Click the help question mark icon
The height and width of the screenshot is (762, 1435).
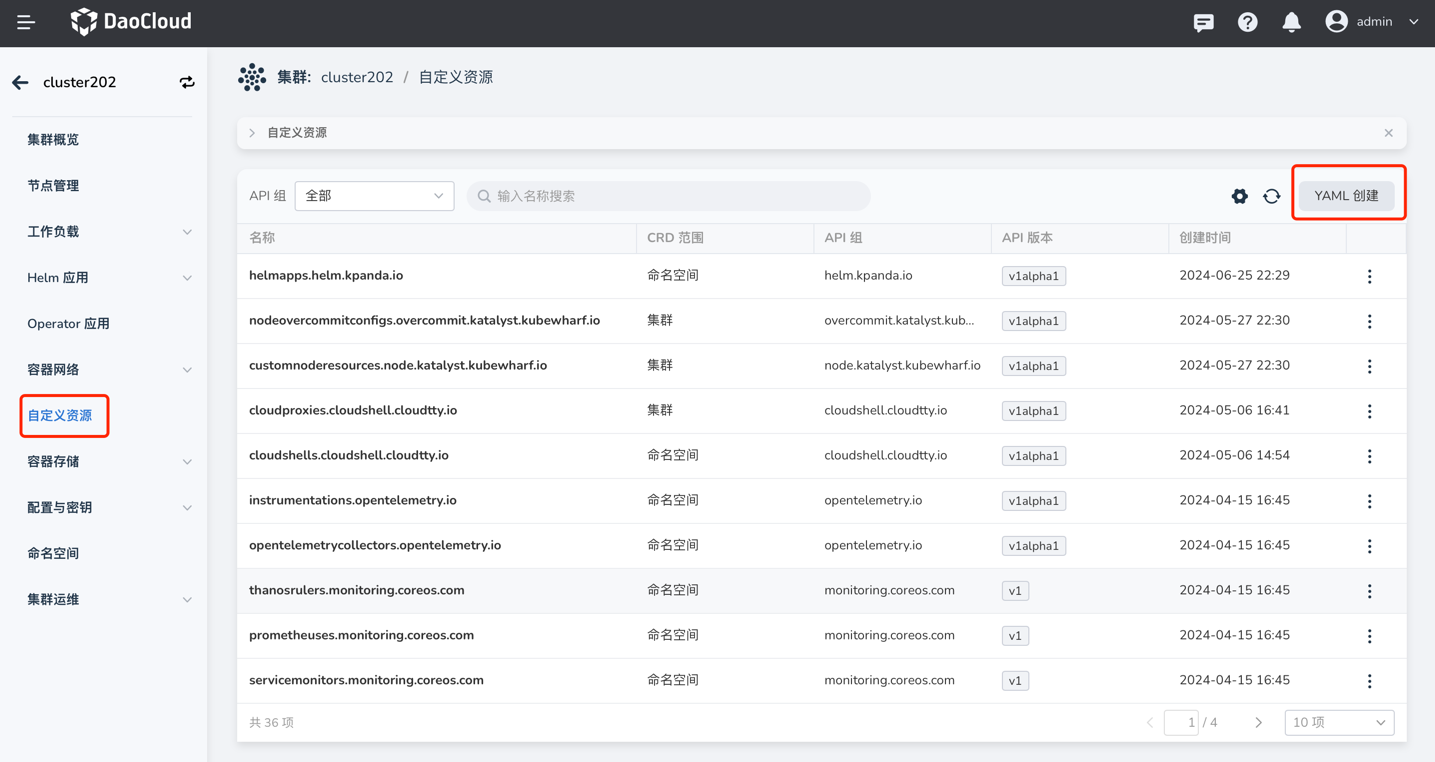tap(1247, 22)
